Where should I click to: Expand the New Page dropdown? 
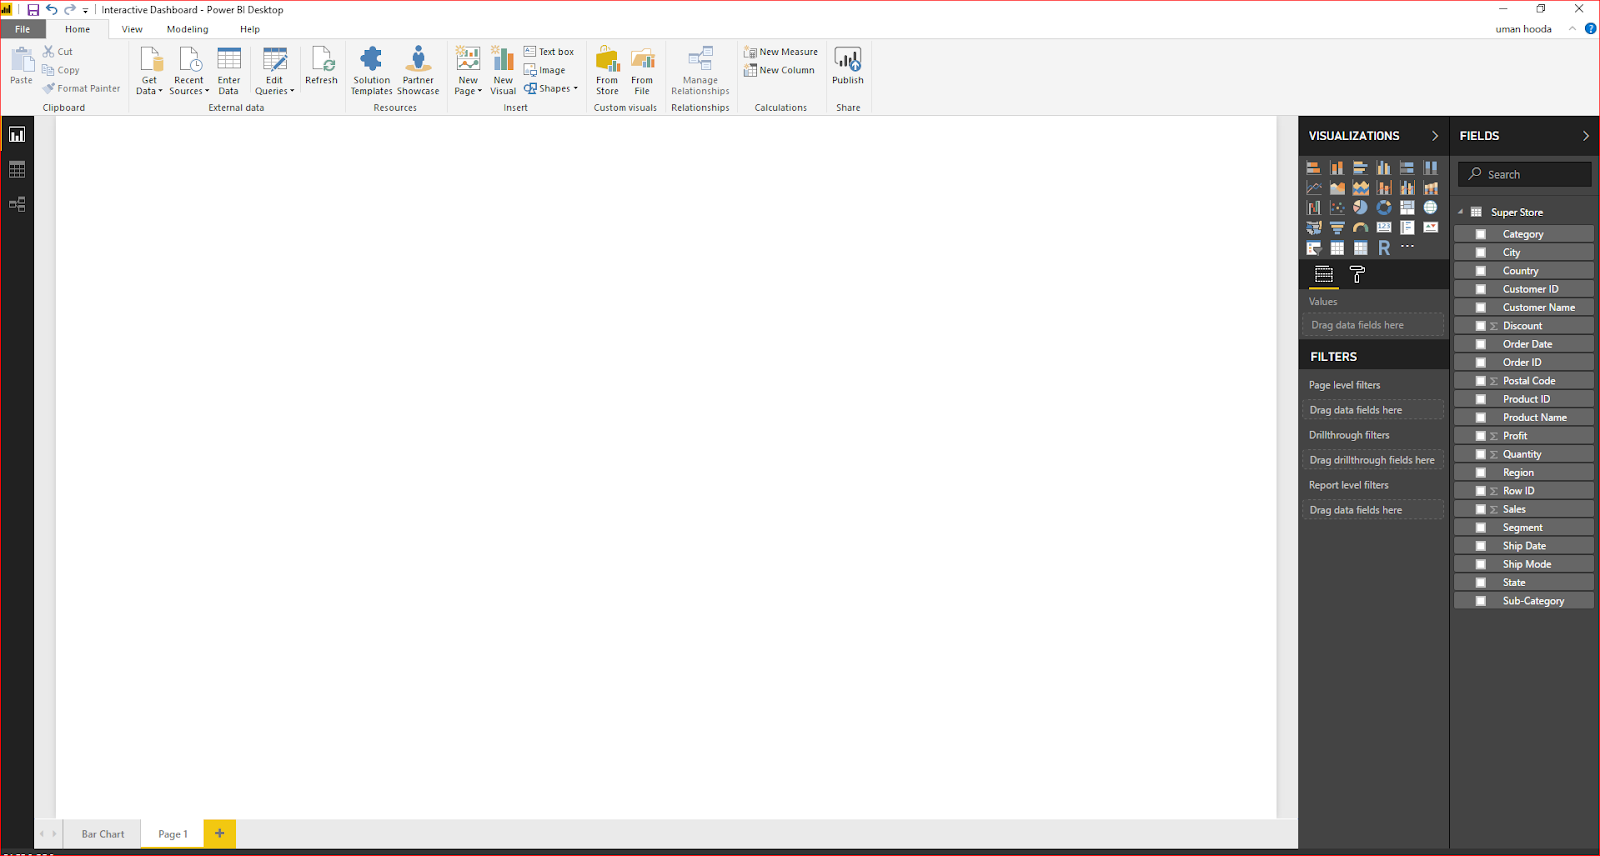(x=468, y=71)
